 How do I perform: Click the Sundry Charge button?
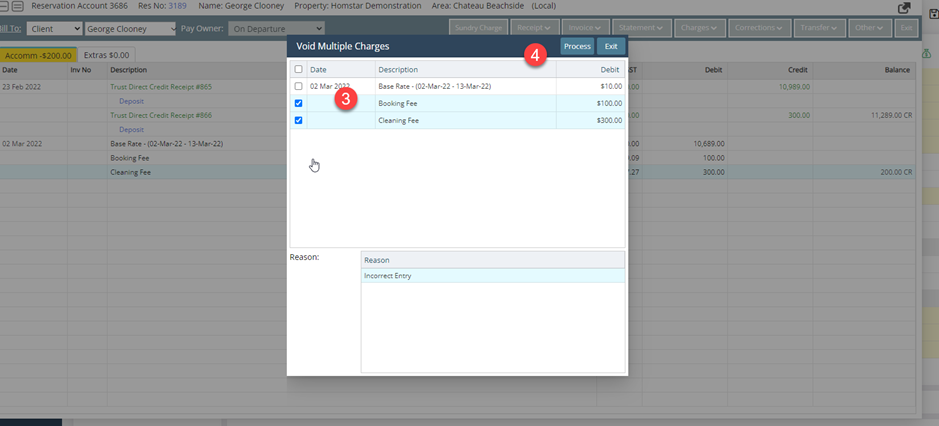[477, 28]
